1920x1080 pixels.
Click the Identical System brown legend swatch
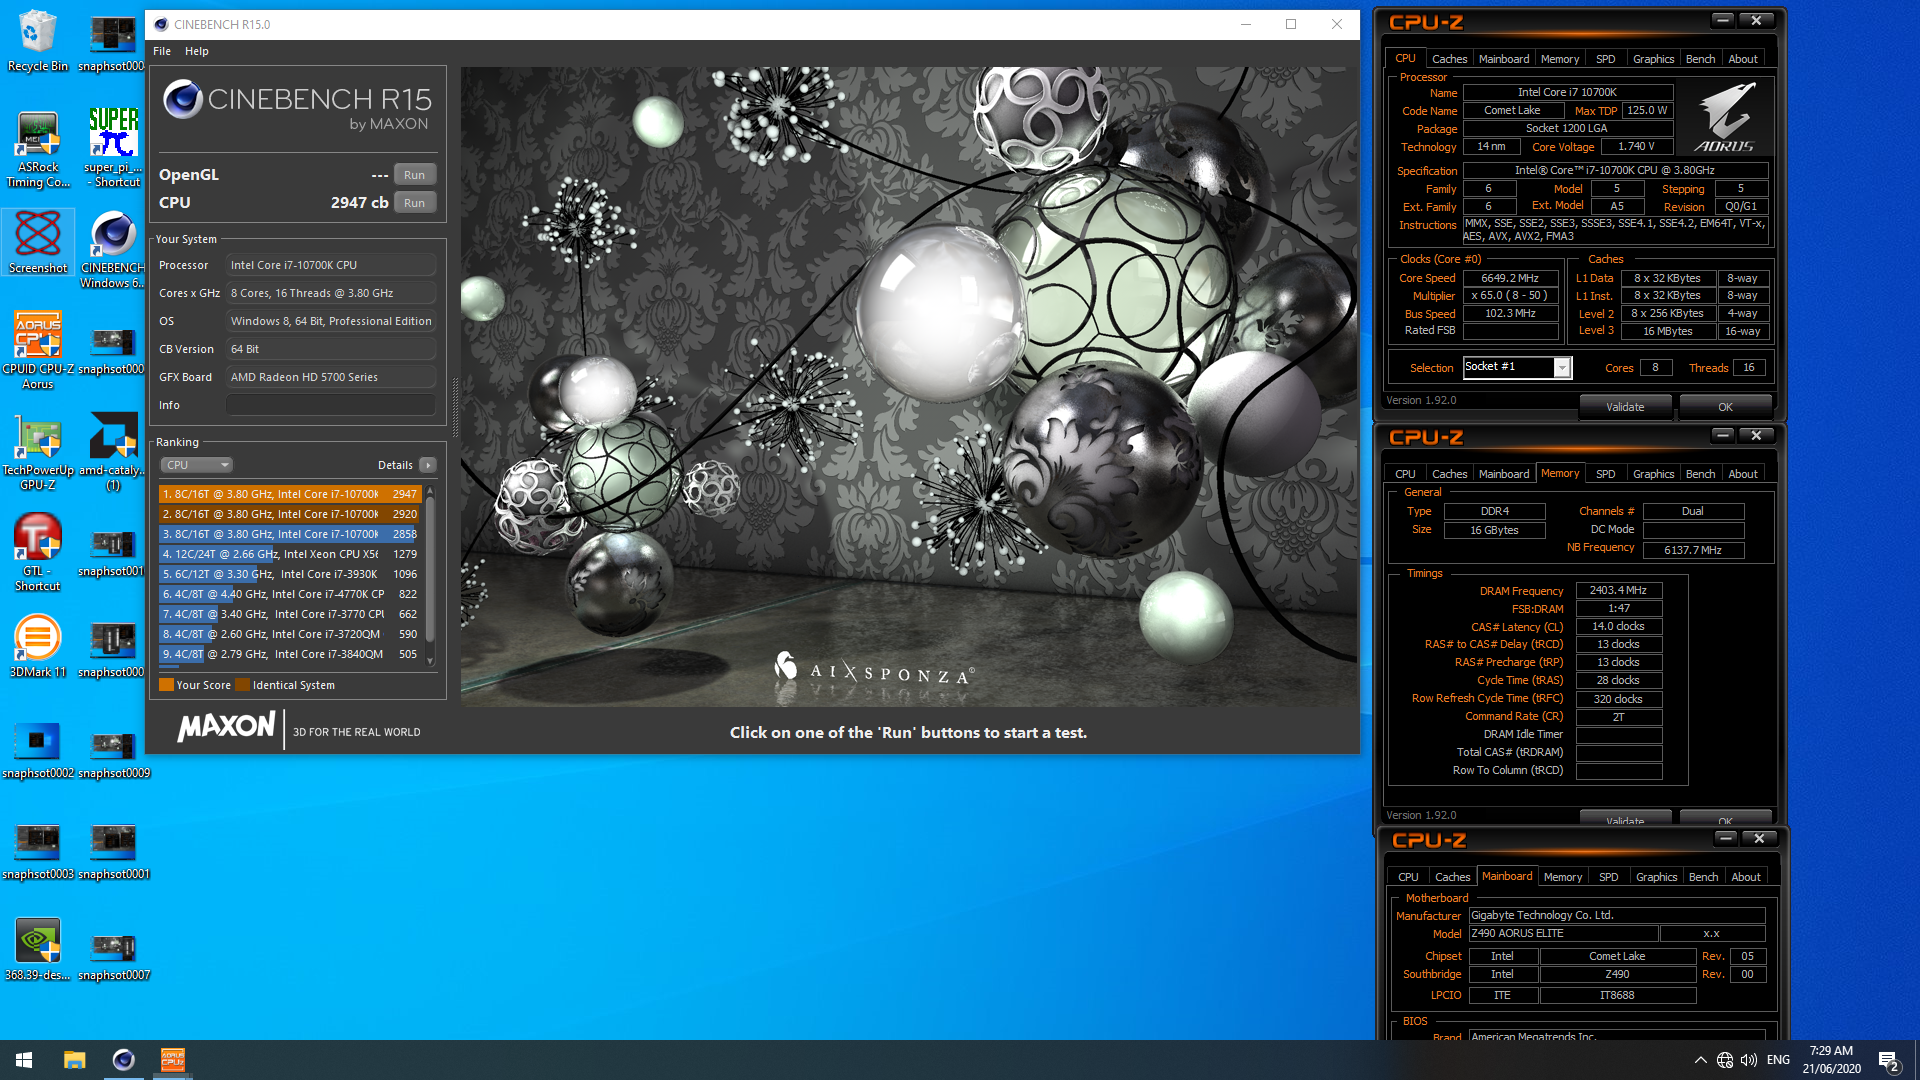tap(242, 685)
